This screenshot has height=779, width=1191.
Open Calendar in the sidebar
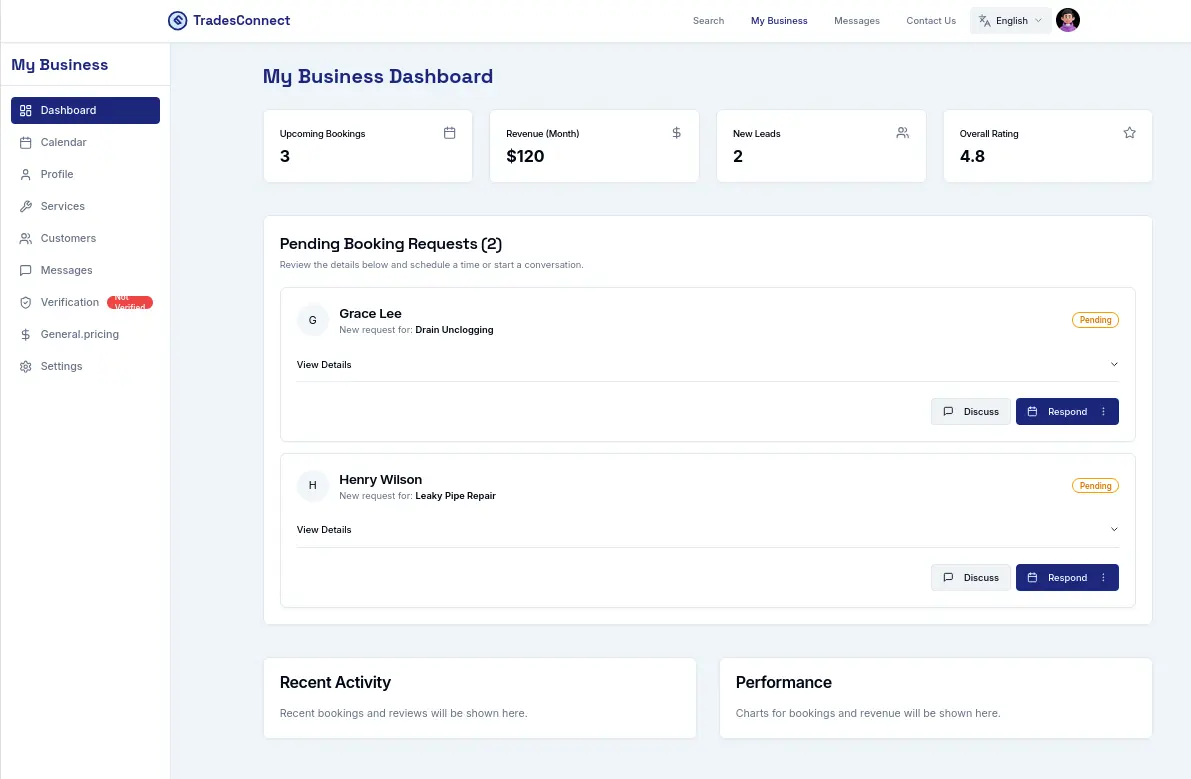coord(63,143)
